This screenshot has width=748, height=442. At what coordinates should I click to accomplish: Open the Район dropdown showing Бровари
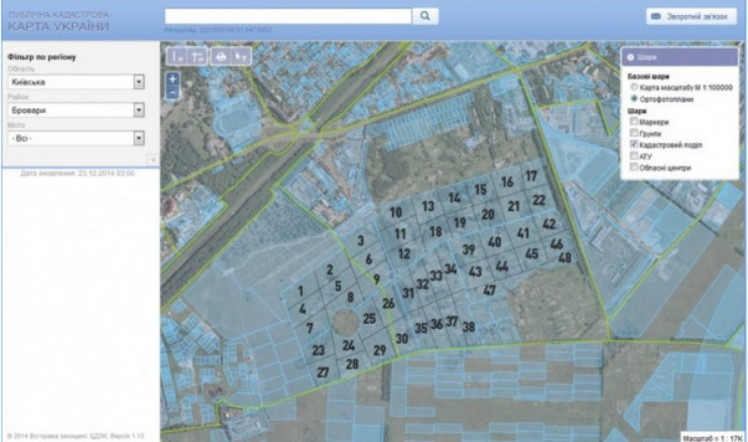click(x=139, y=110)
